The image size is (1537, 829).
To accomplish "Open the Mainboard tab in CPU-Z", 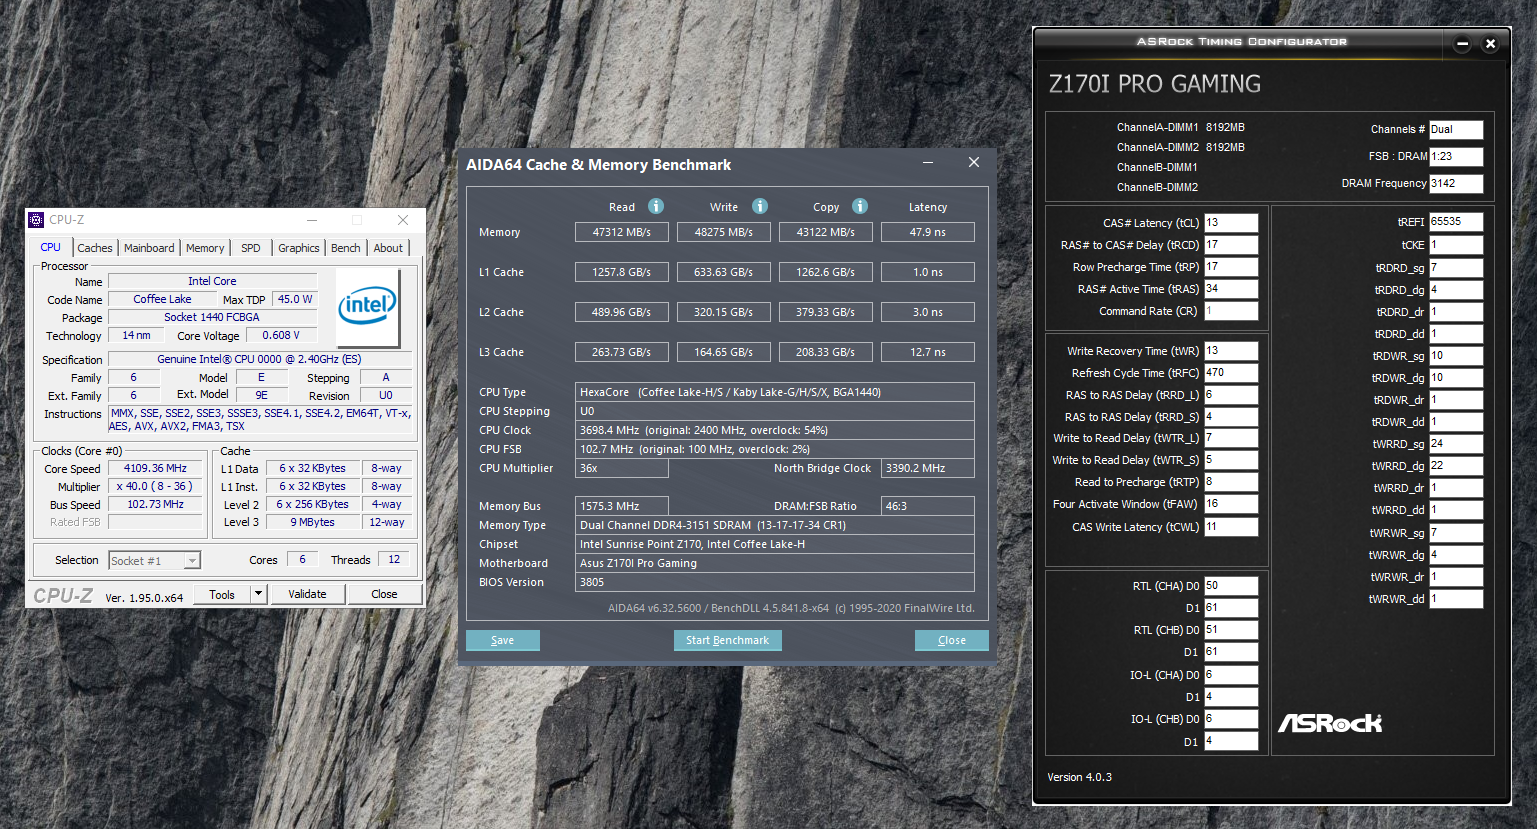I will point(149,248).
